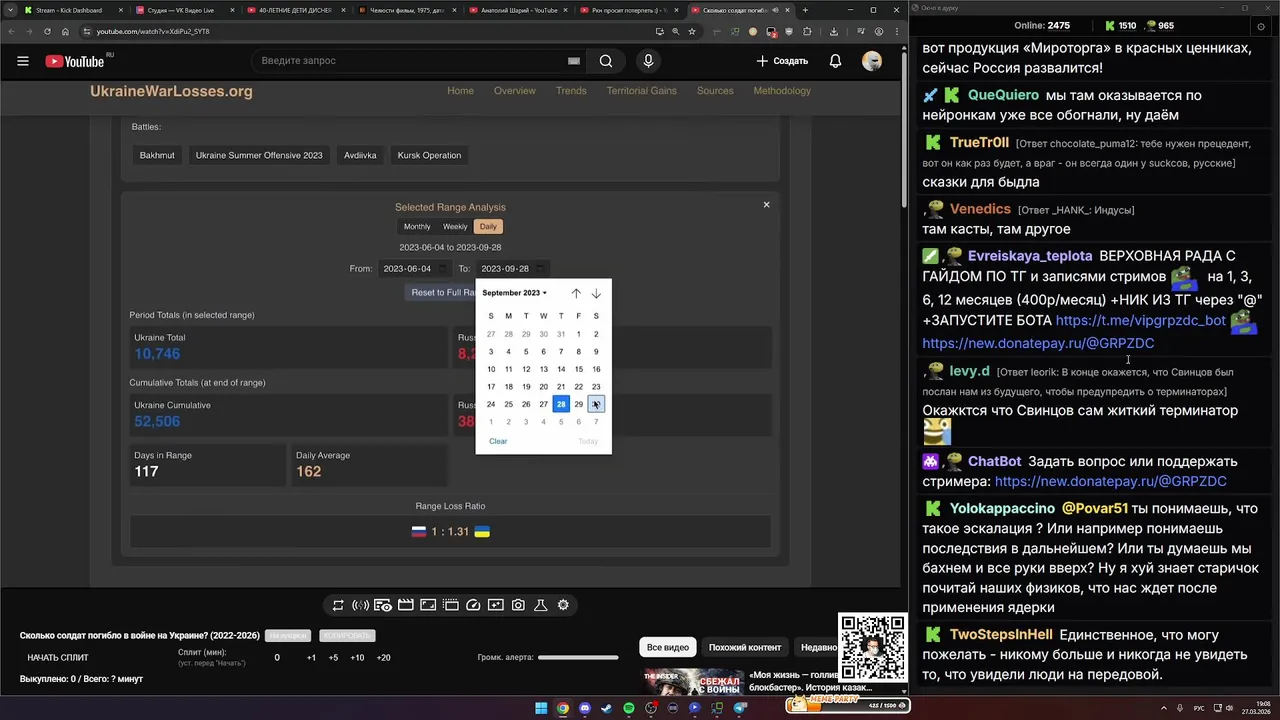Open the on-screen keyboard icon in search box
The width and height of the screenshot is (1280, 720).
coord(574,61)
